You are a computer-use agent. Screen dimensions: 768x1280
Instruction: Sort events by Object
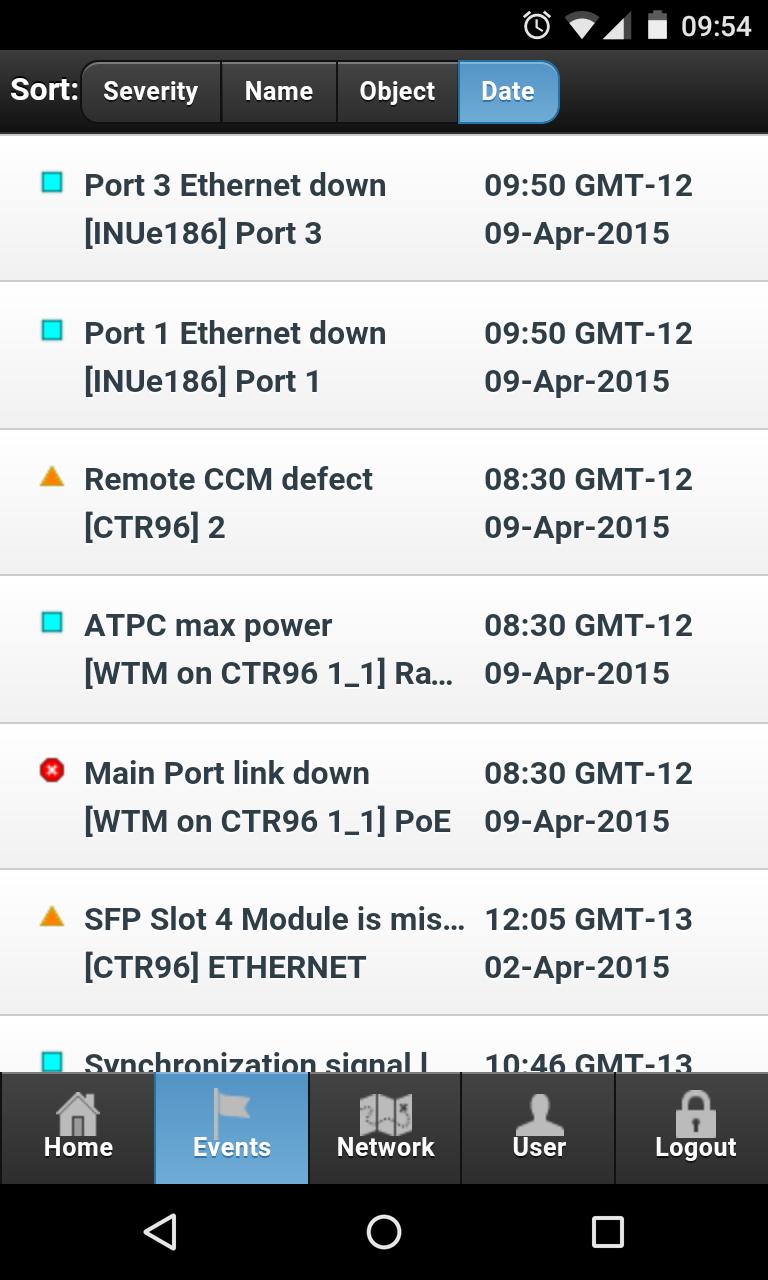[x=397, y=92]
